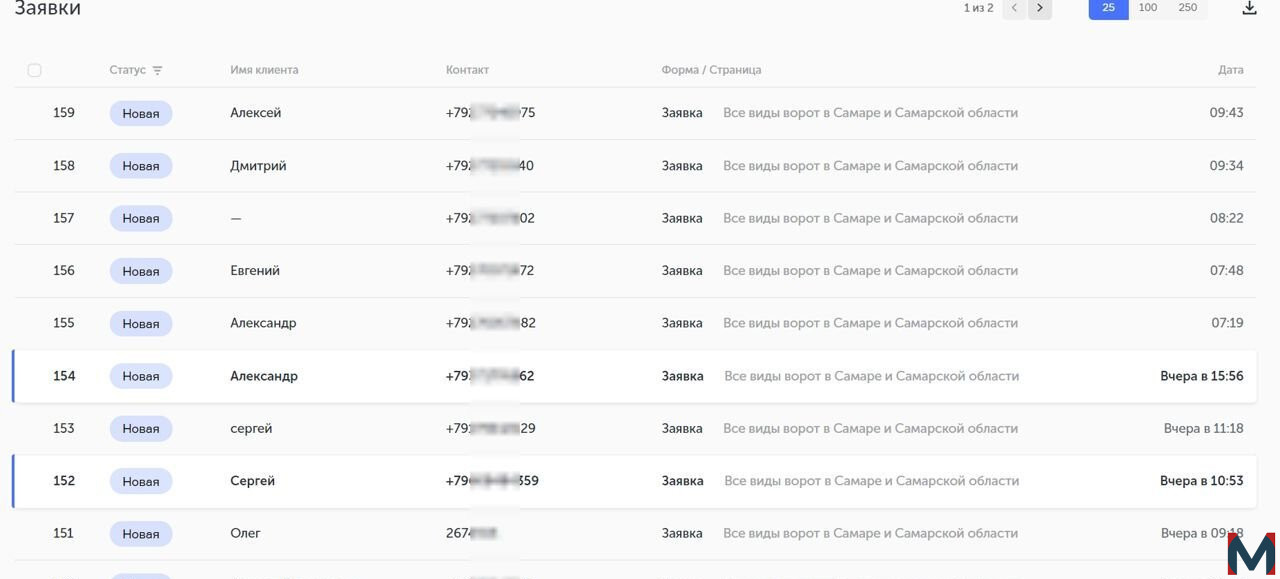
Task: Click the 1 из 2 page indicator
Action: point(978,8)
